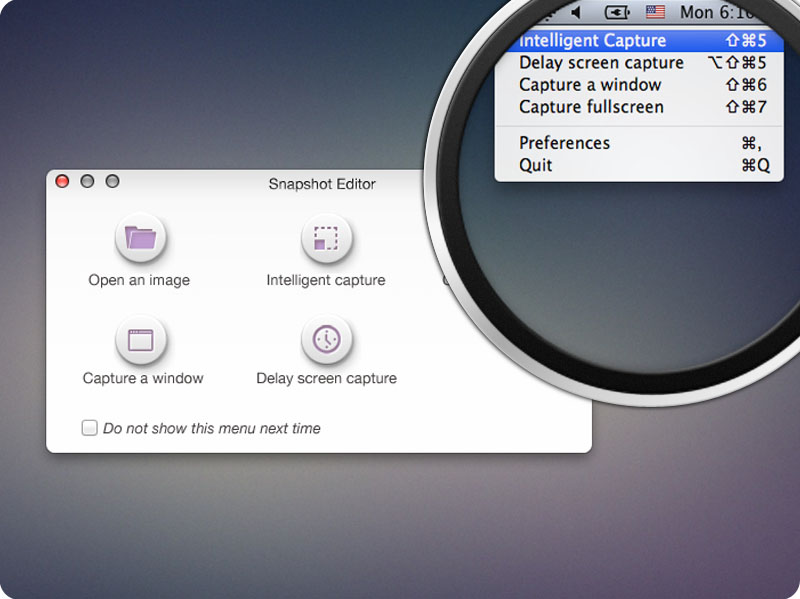Click the volume speaker icon in menu bar

tap(577, 12)
